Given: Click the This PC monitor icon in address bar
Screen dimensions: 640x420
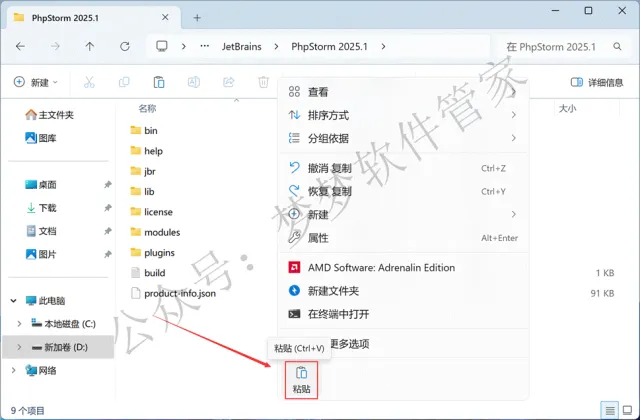Looking at the screenshot, I should pos(162,46).
